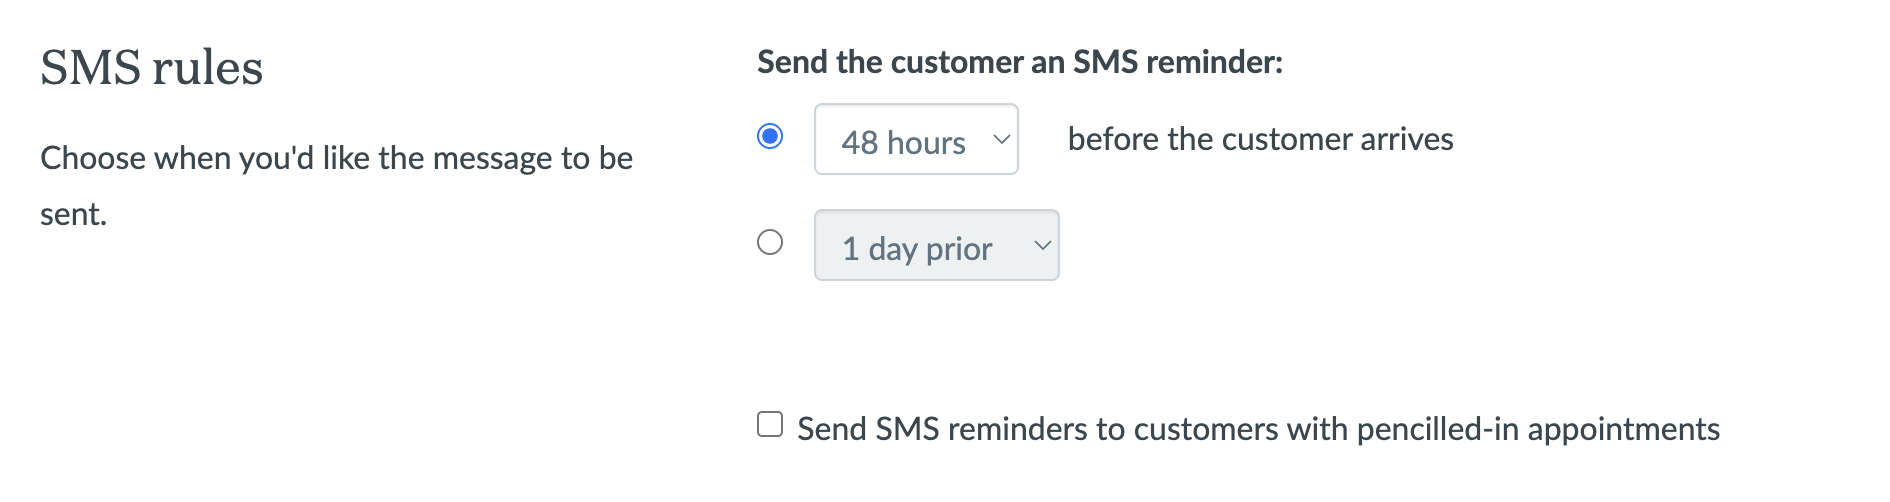The width and height of the screenshot is (1890, 502).
Task: Click the 'before the customer arrives' text
Action: [1260, 139]
